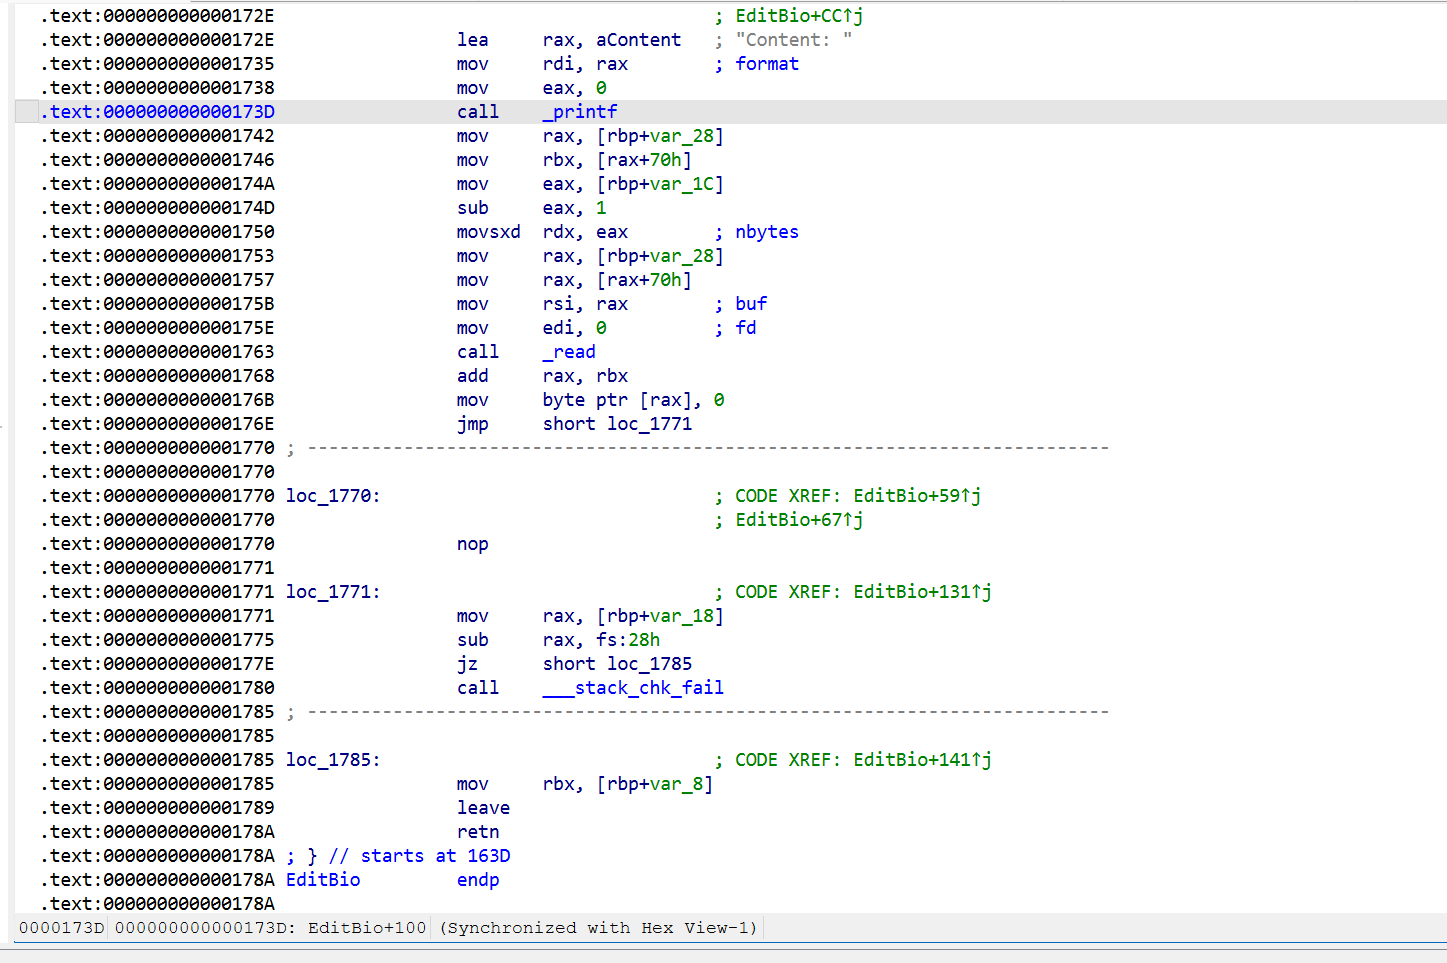The height and width of the screenshot is (963, 1447).
Task: Click the leave instruction
Action: [484, 808]
